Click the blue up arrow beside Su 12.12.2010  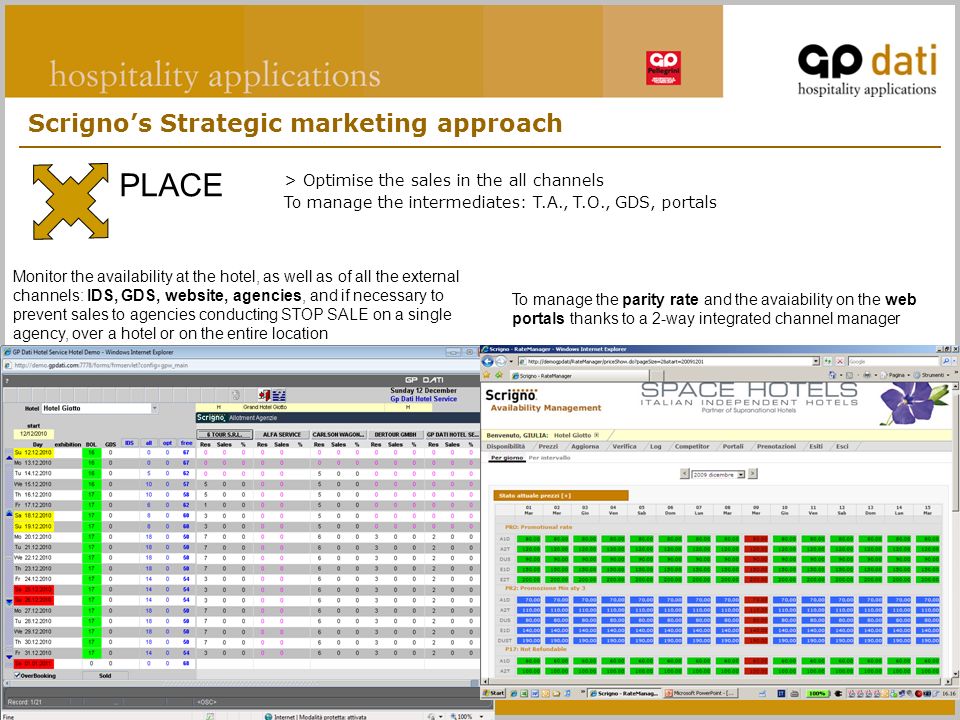point(9,457)
